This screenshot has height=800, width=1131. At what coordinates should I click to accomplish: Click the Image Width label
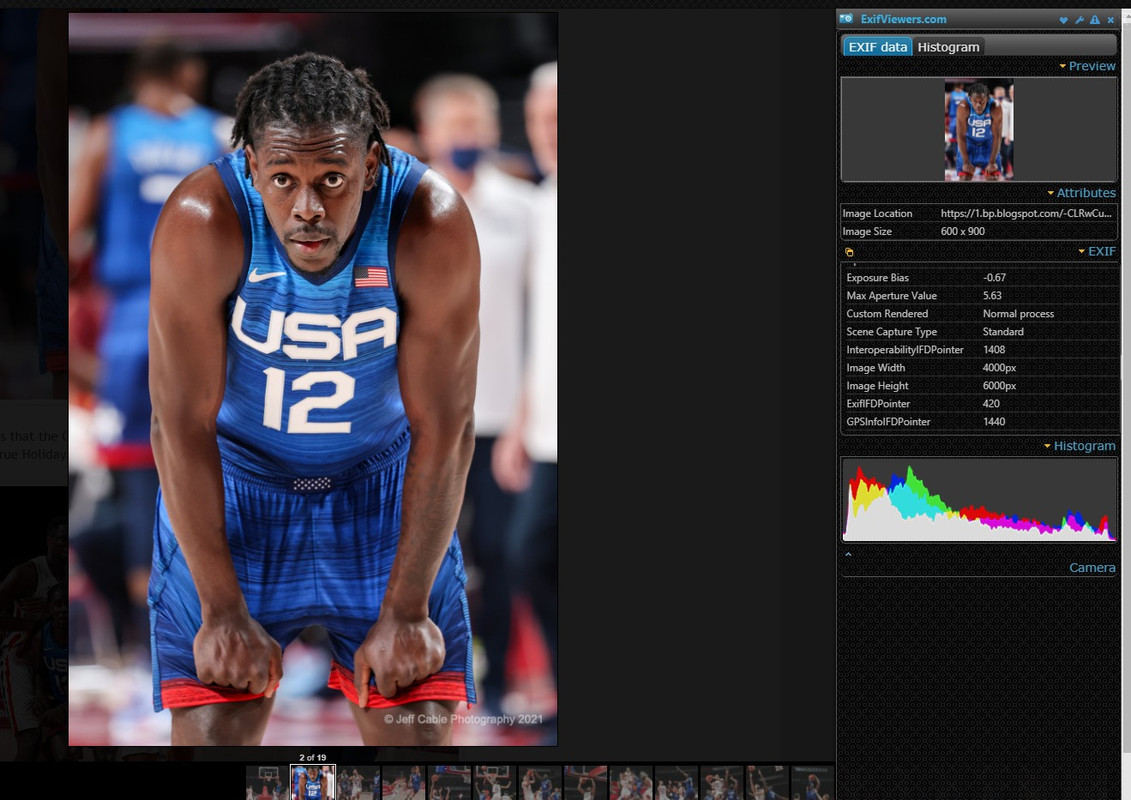[x=876, y=368]
